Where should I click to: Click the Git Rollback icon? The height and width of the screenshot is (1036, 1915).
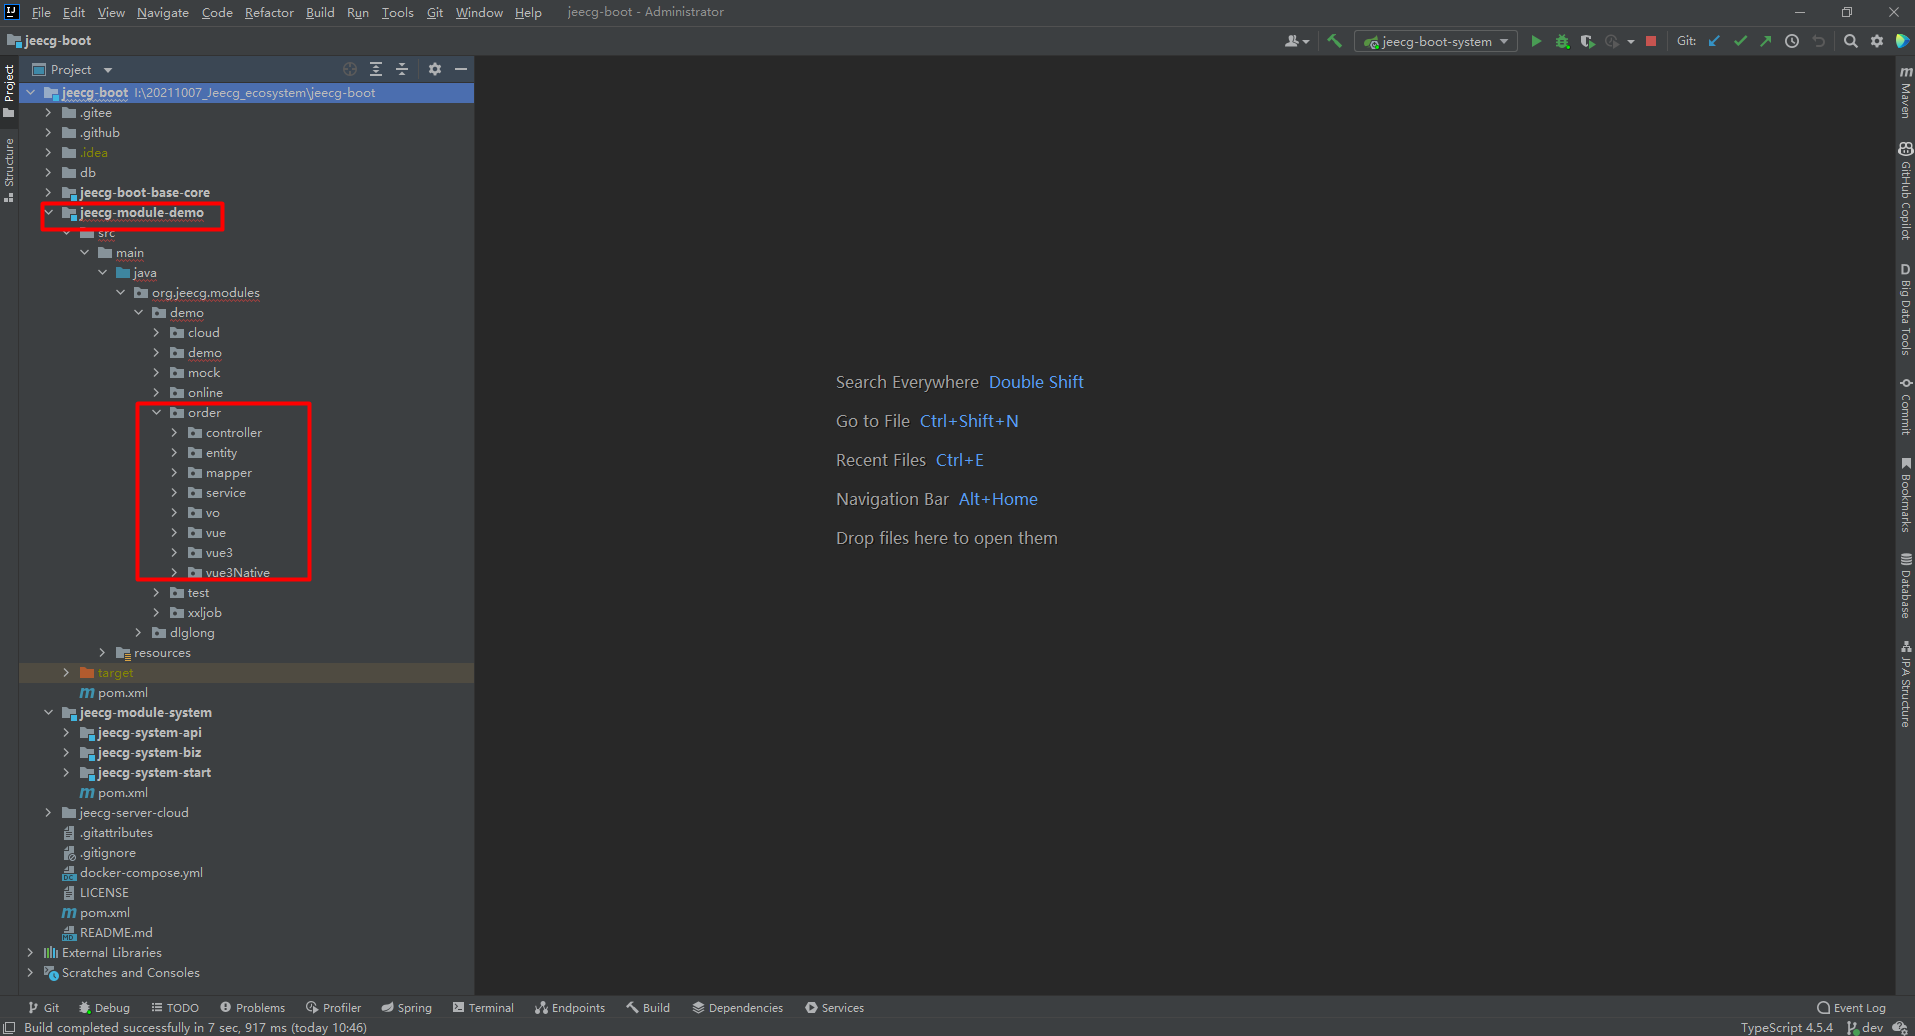[x=1818, y=41]
